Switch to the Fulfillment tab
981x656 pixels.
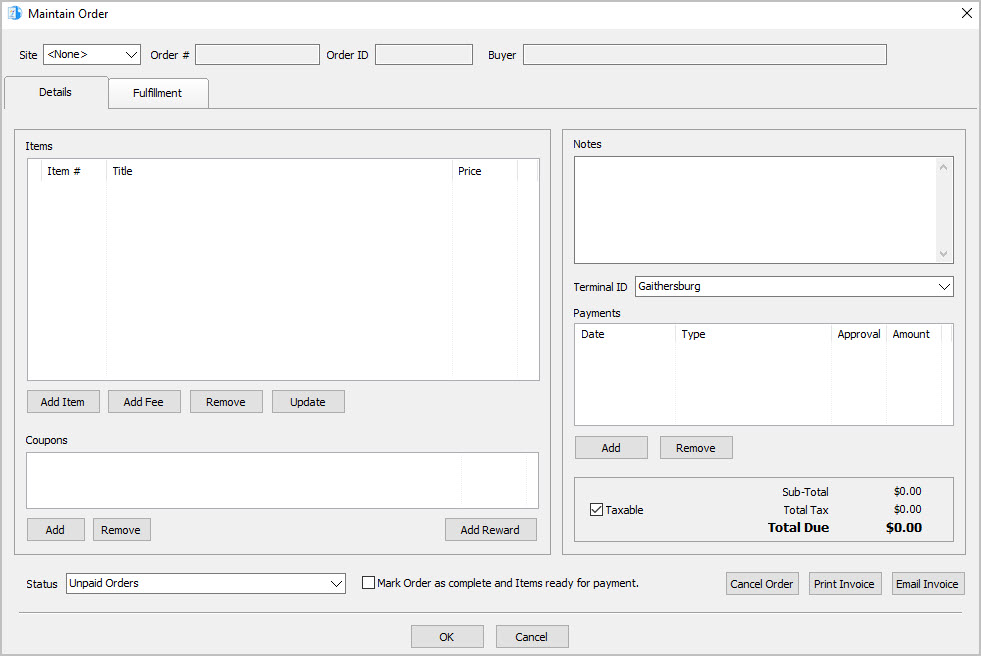[x=158, y=93]
